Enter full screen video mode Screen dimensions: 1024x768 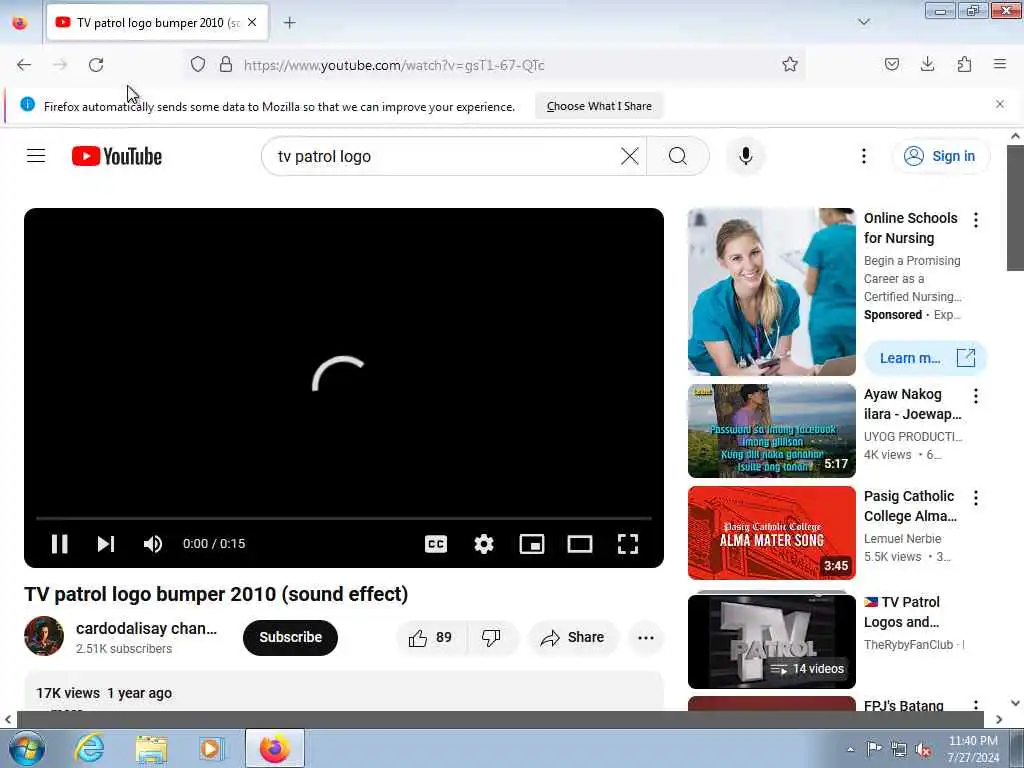coord(628,543)
